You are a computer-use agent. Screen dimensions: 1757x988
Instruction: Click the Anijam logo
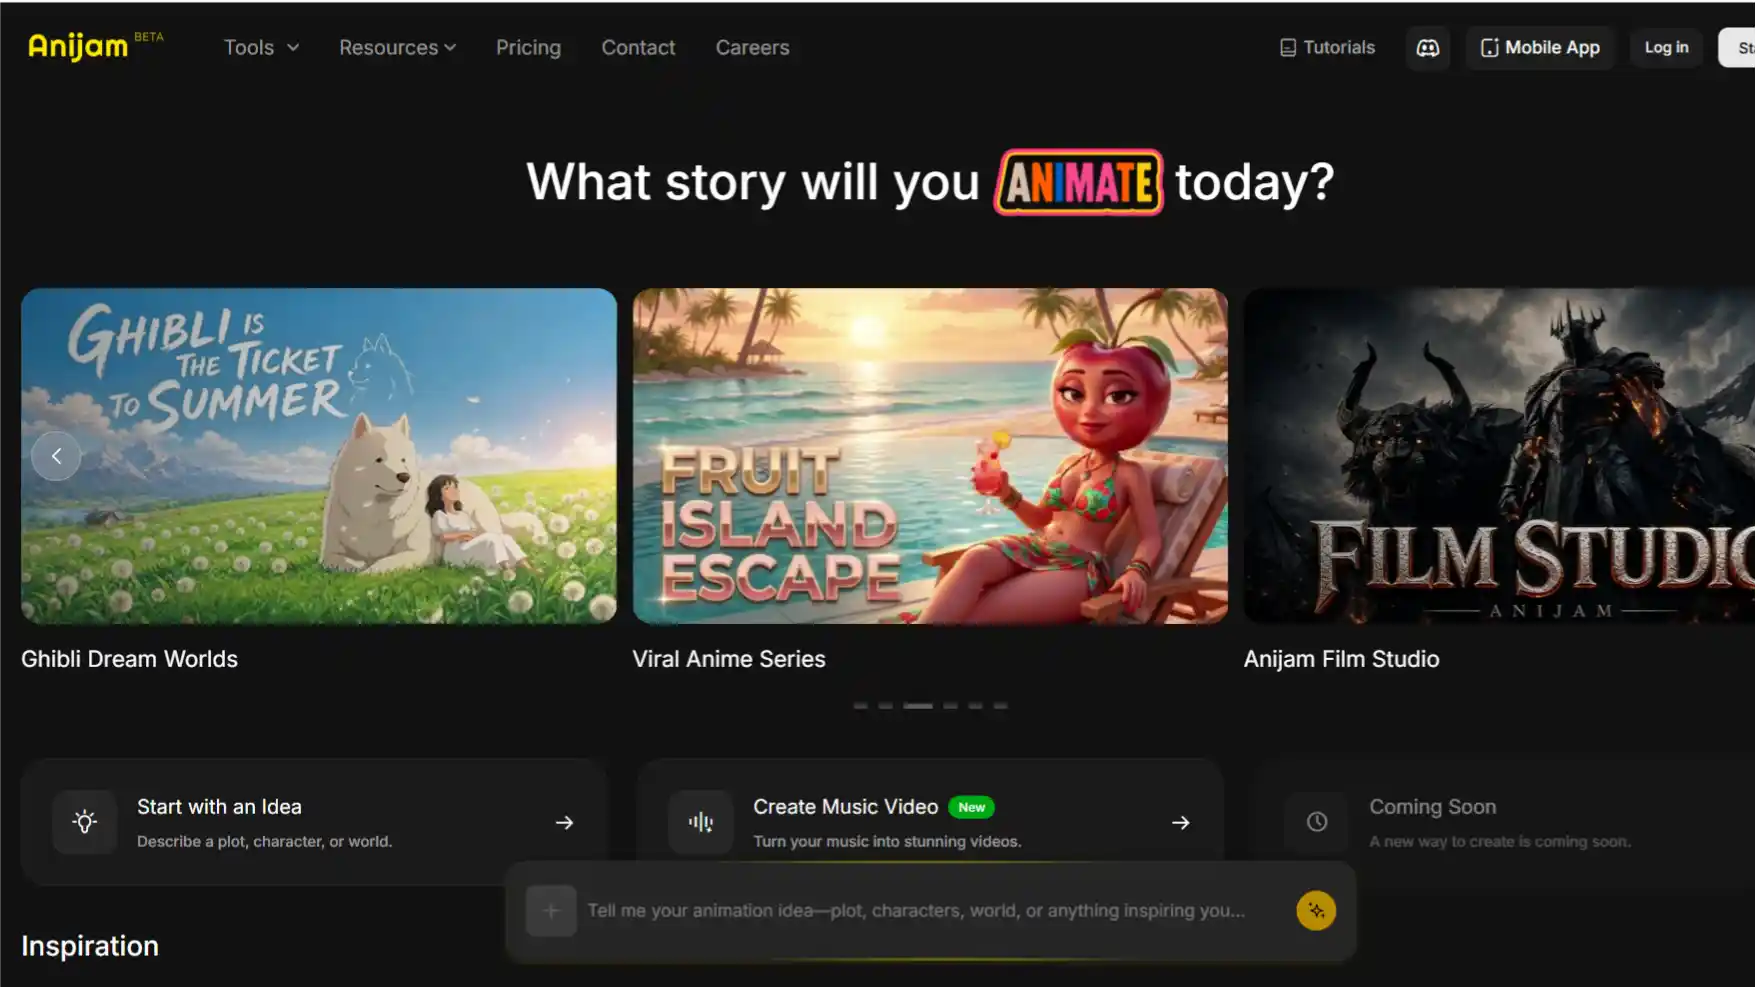[79, 46]
